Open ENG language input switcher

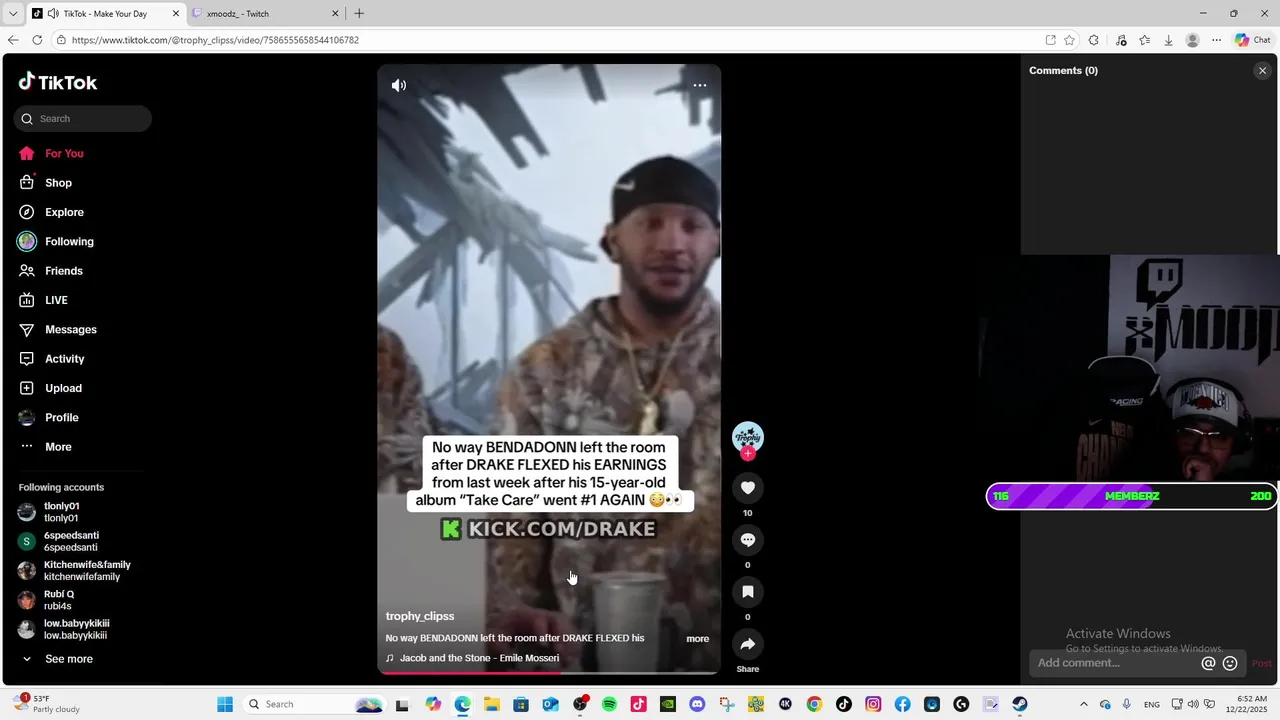coord(1152,704)
